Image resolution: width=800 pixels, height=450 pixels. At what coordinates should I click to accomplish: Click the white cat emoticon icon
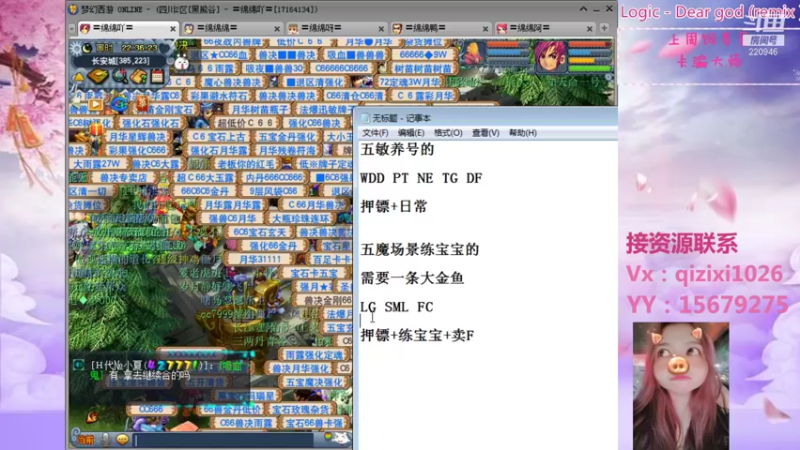[x=341, y=439]
